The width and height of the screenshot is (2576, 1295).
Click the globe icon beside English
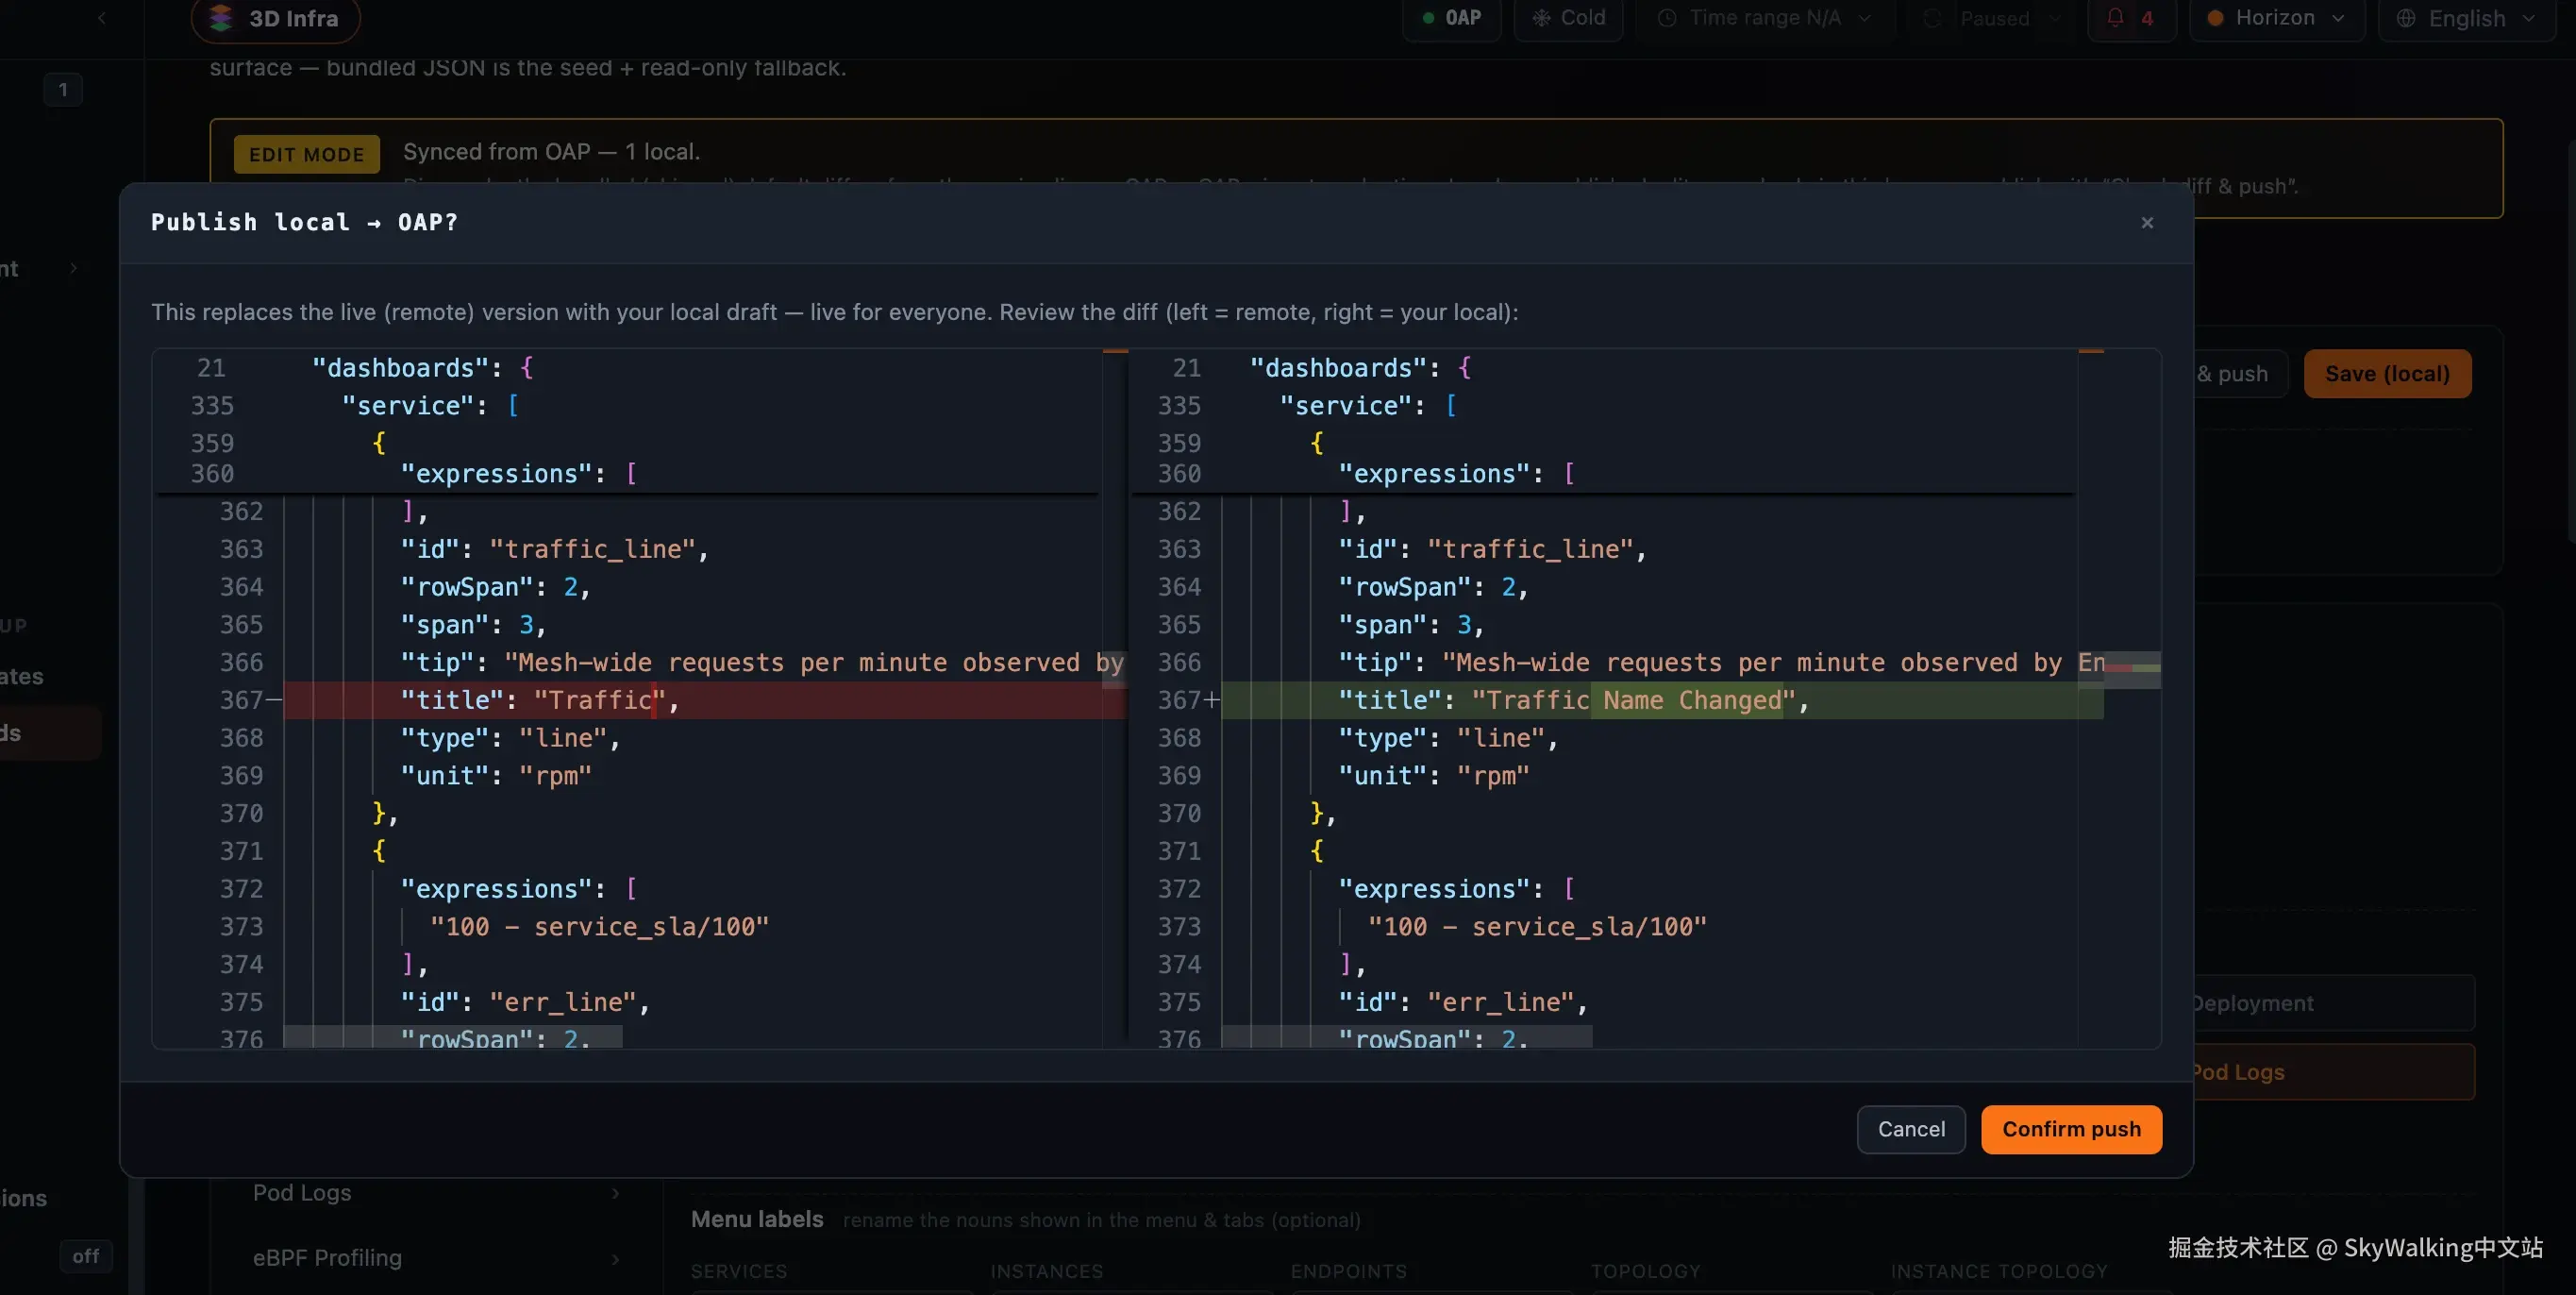2405,18
